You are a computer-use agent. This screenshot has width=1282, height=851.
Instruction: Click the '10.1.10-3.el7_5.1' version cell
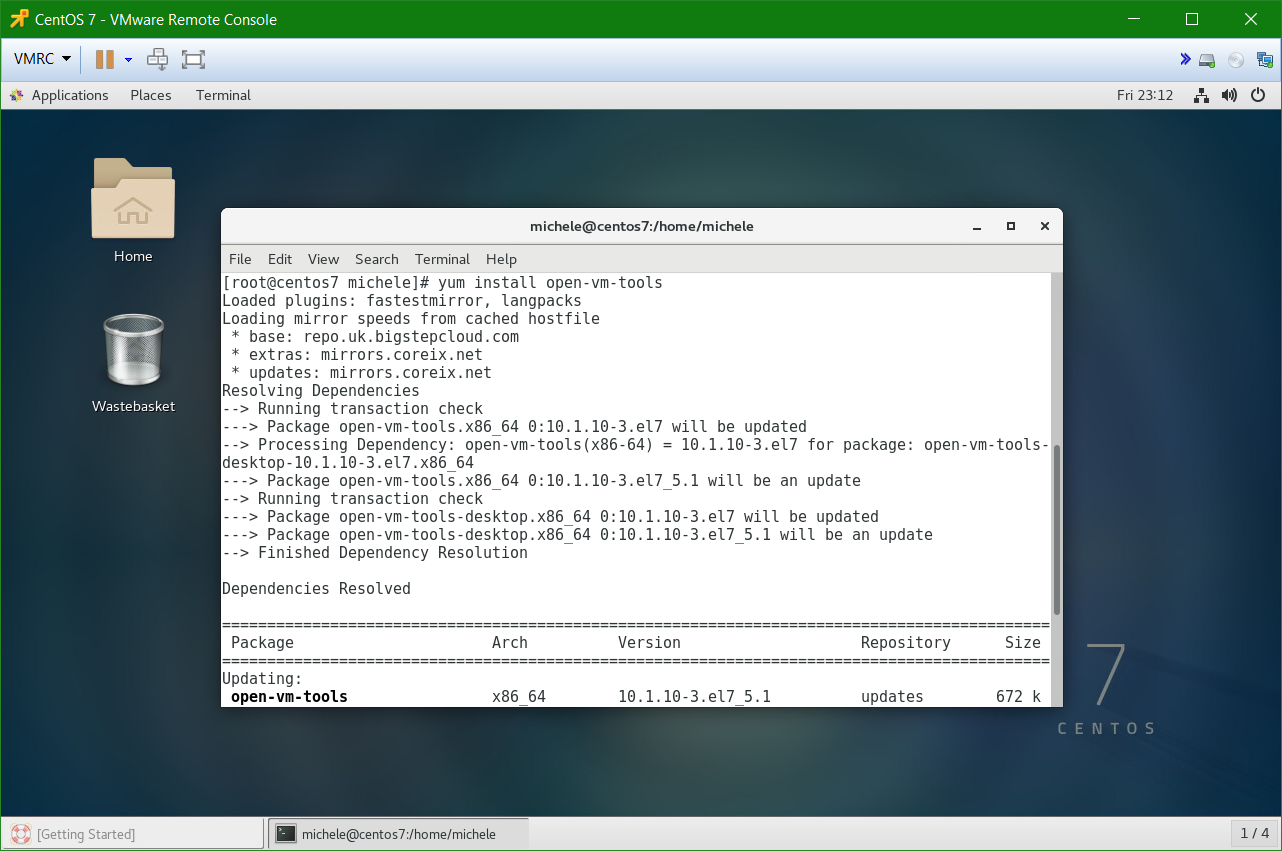pyautogui.click(x=694, y=697)
